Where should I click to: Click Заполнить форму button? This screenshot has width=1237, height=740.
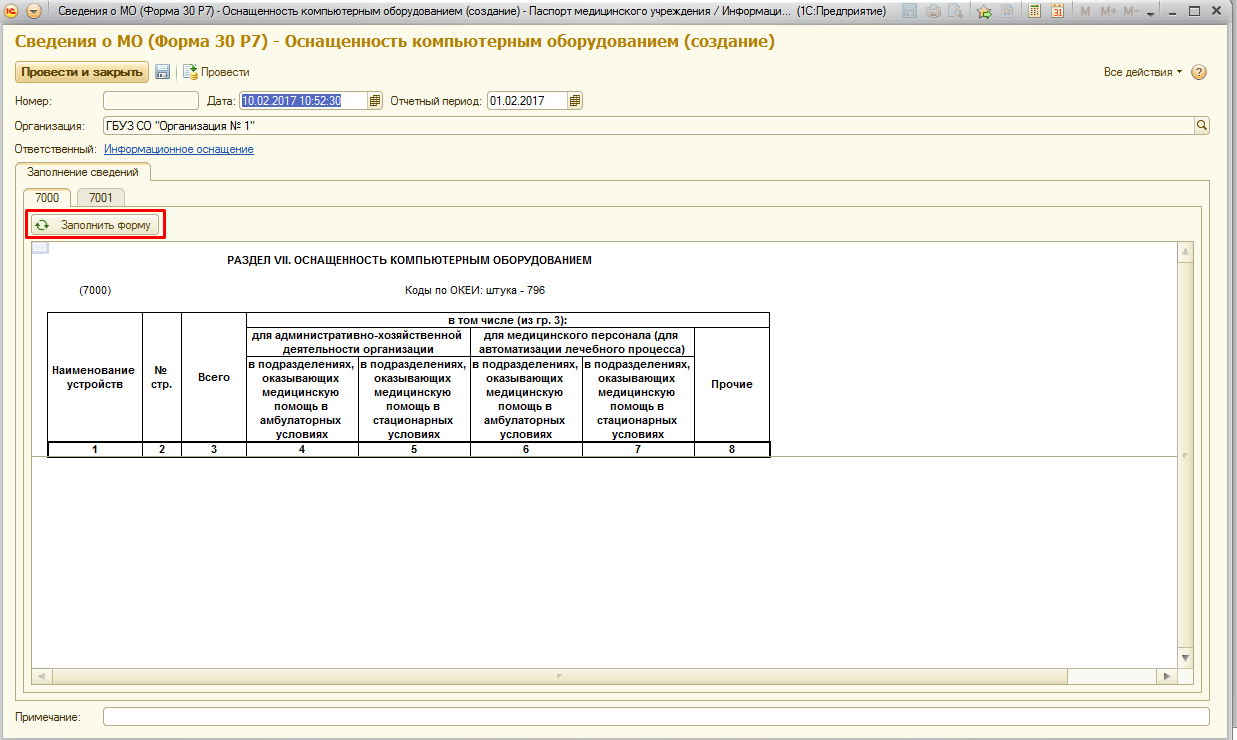point(96,225)
